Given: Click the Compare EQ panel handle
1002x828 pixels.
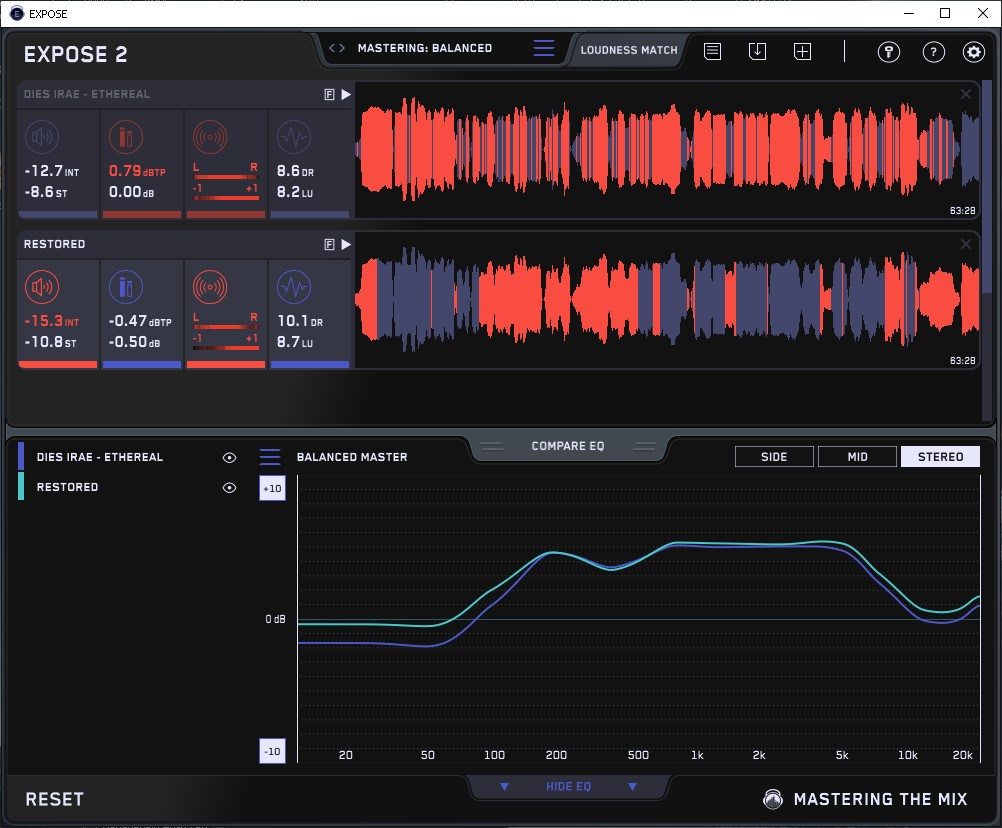Looking at the screenshot, I should [x=567, y=446].
